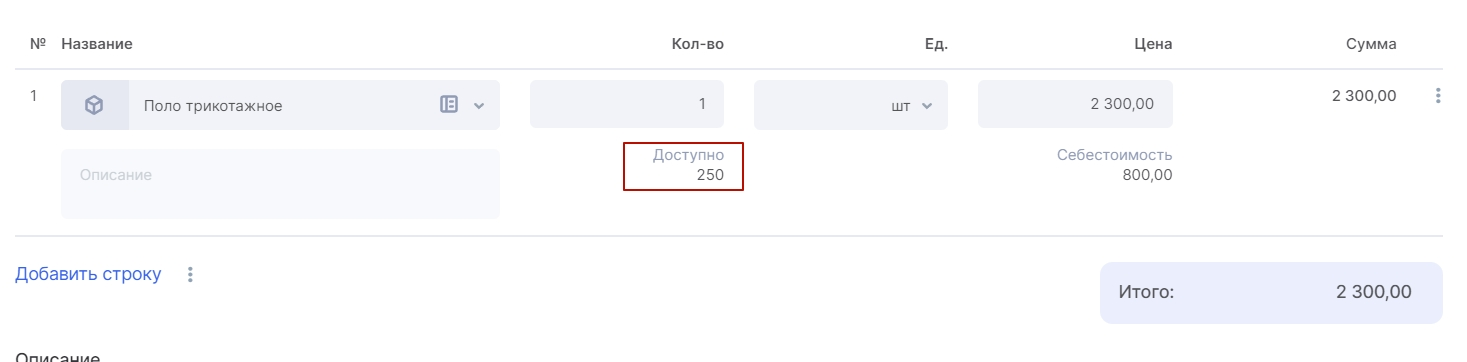The height and width of the screenshot is (362, 1467).
Task: Click the chevron next to шт
Action: [926, 105]
